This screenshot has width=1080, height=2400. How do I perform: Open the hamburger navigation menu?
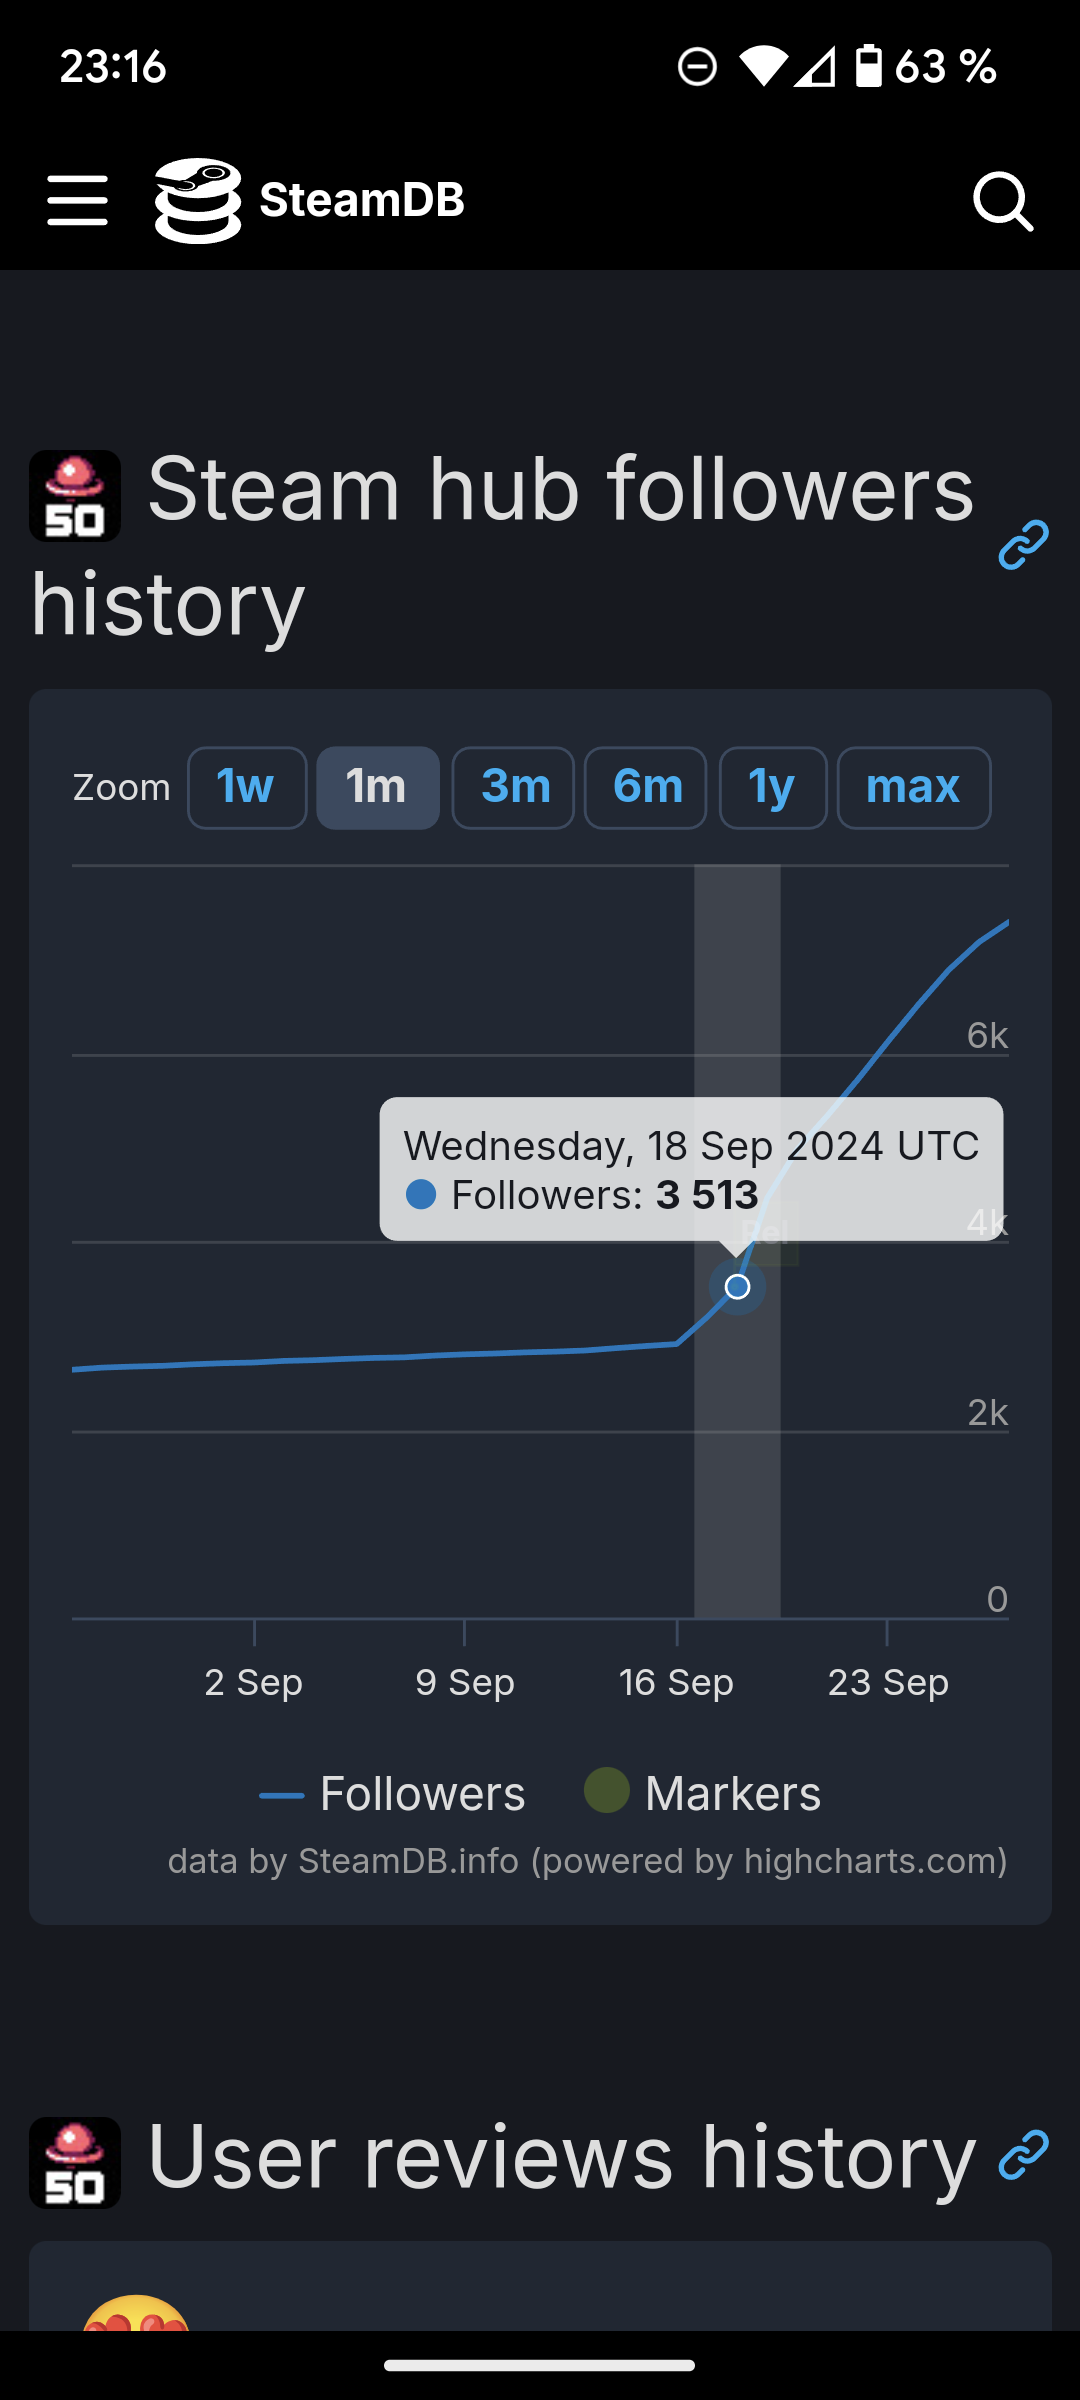pos(77,200)
